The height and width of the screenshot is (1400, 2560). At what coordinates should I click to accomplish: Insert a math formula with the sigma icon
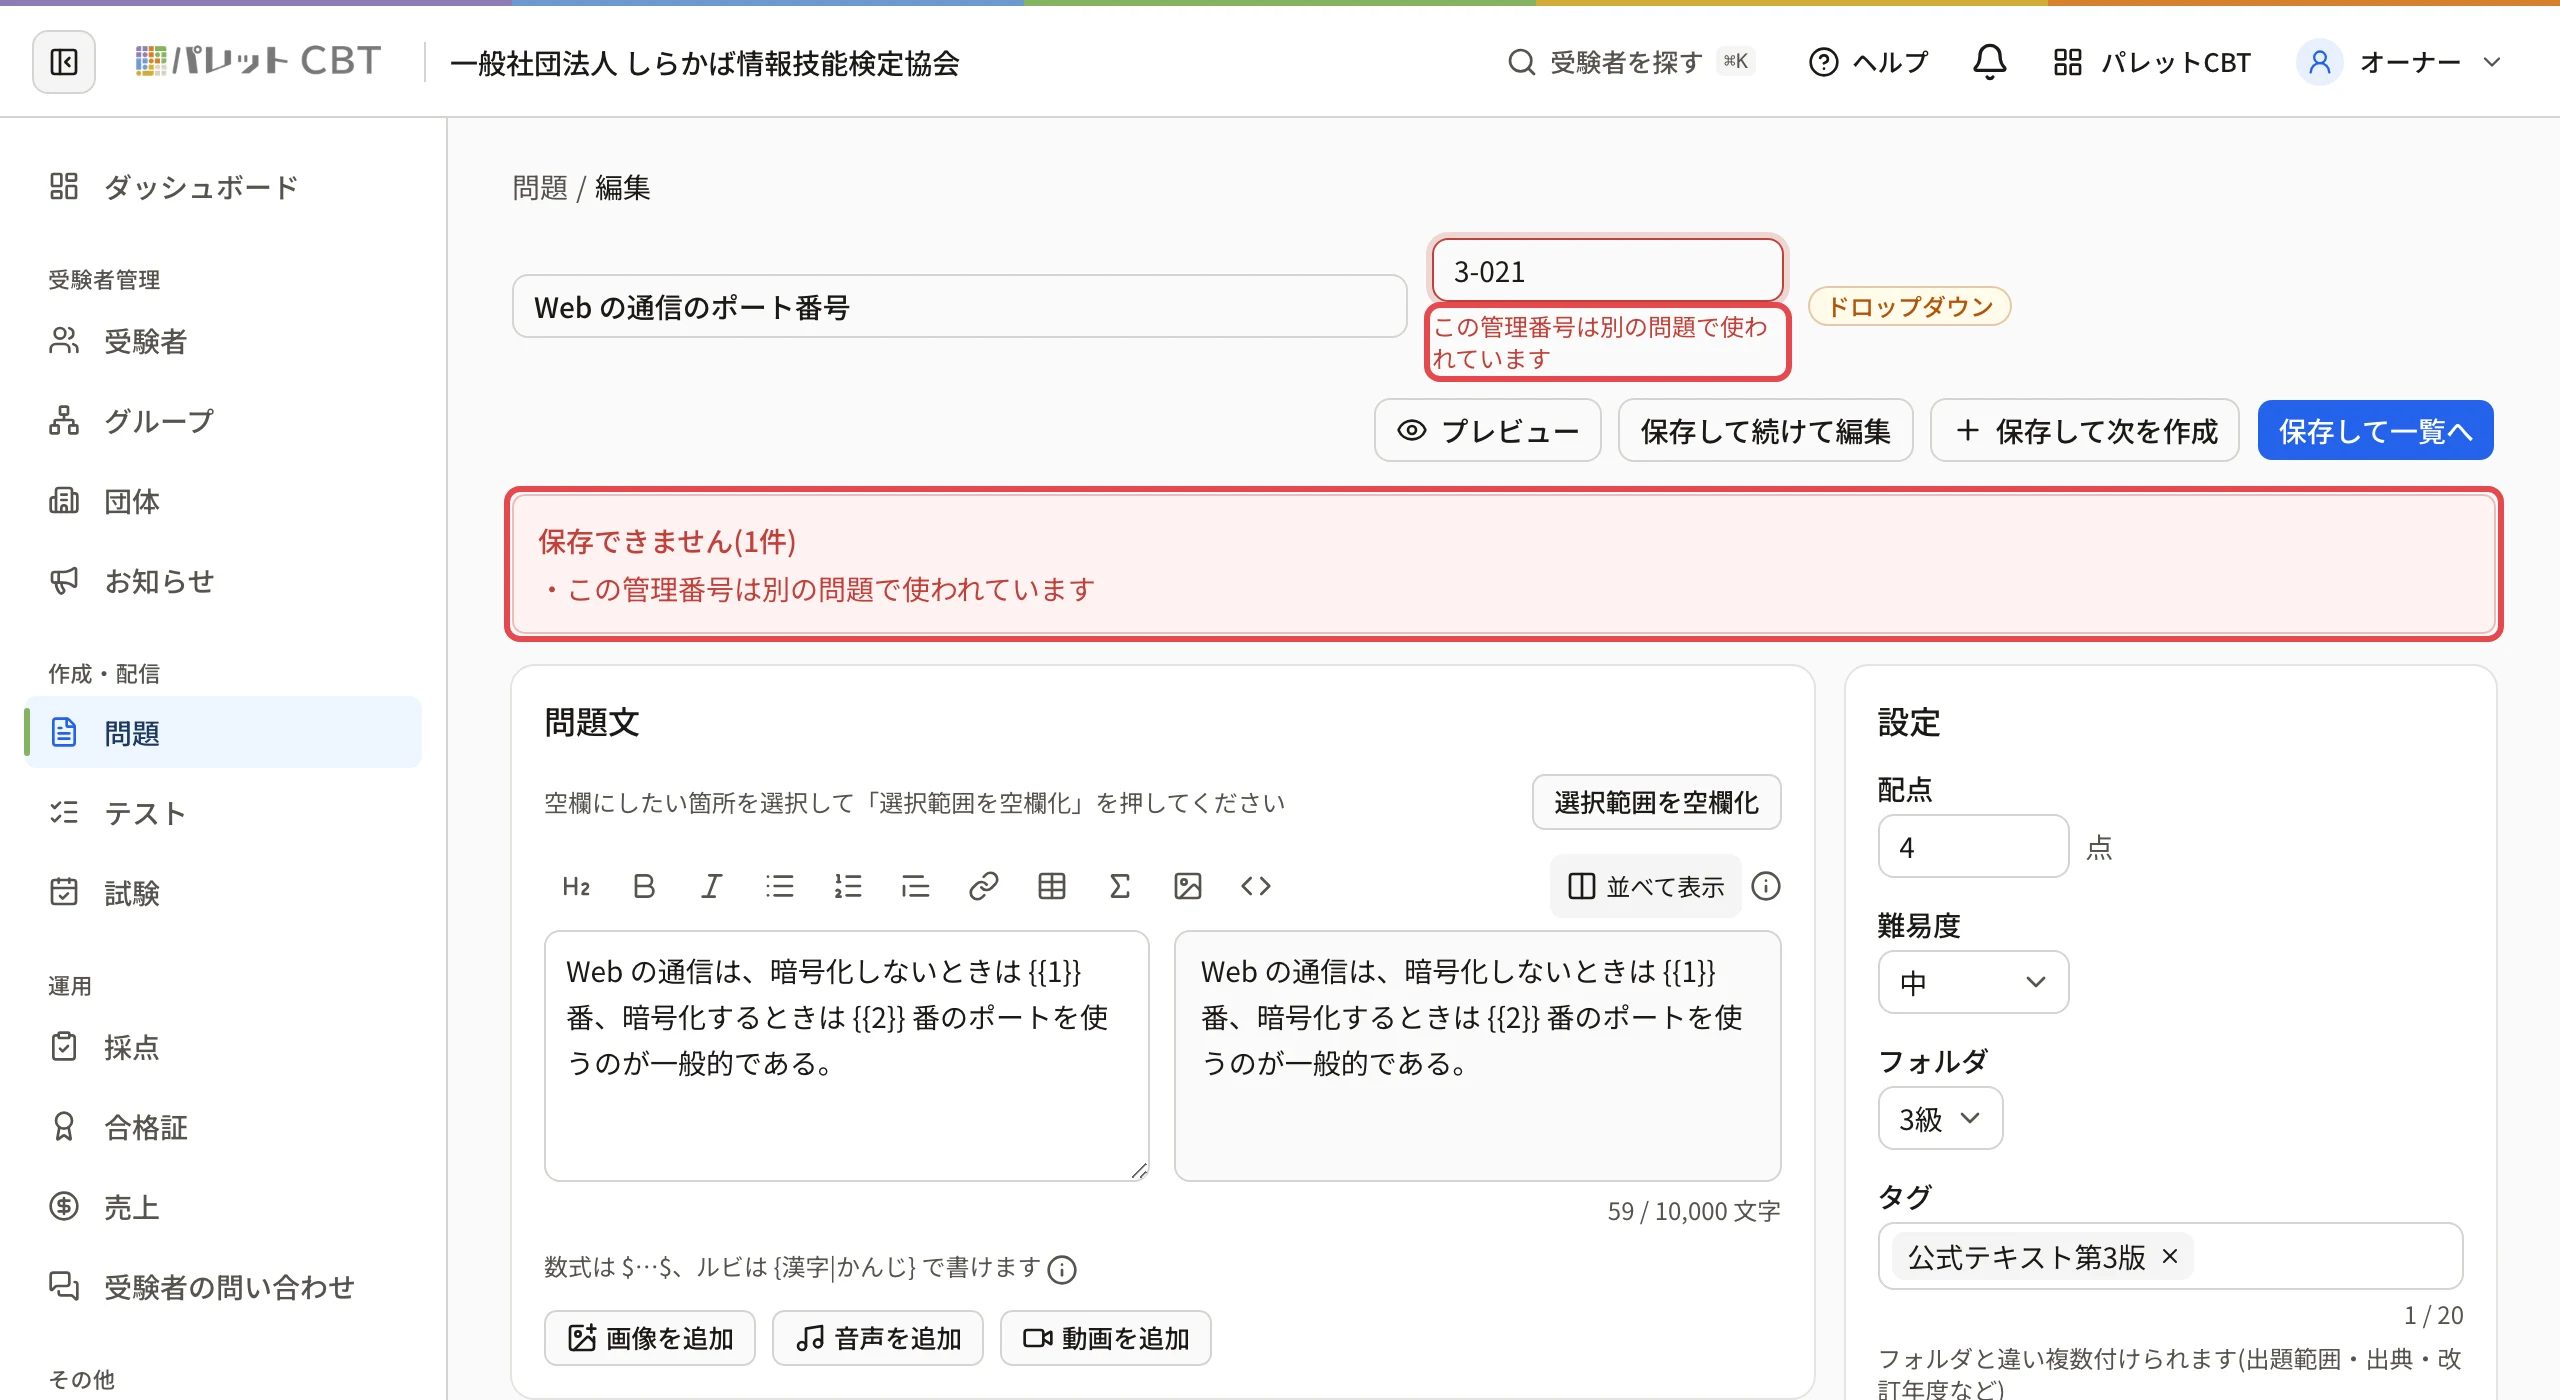tap(1120, 886)
